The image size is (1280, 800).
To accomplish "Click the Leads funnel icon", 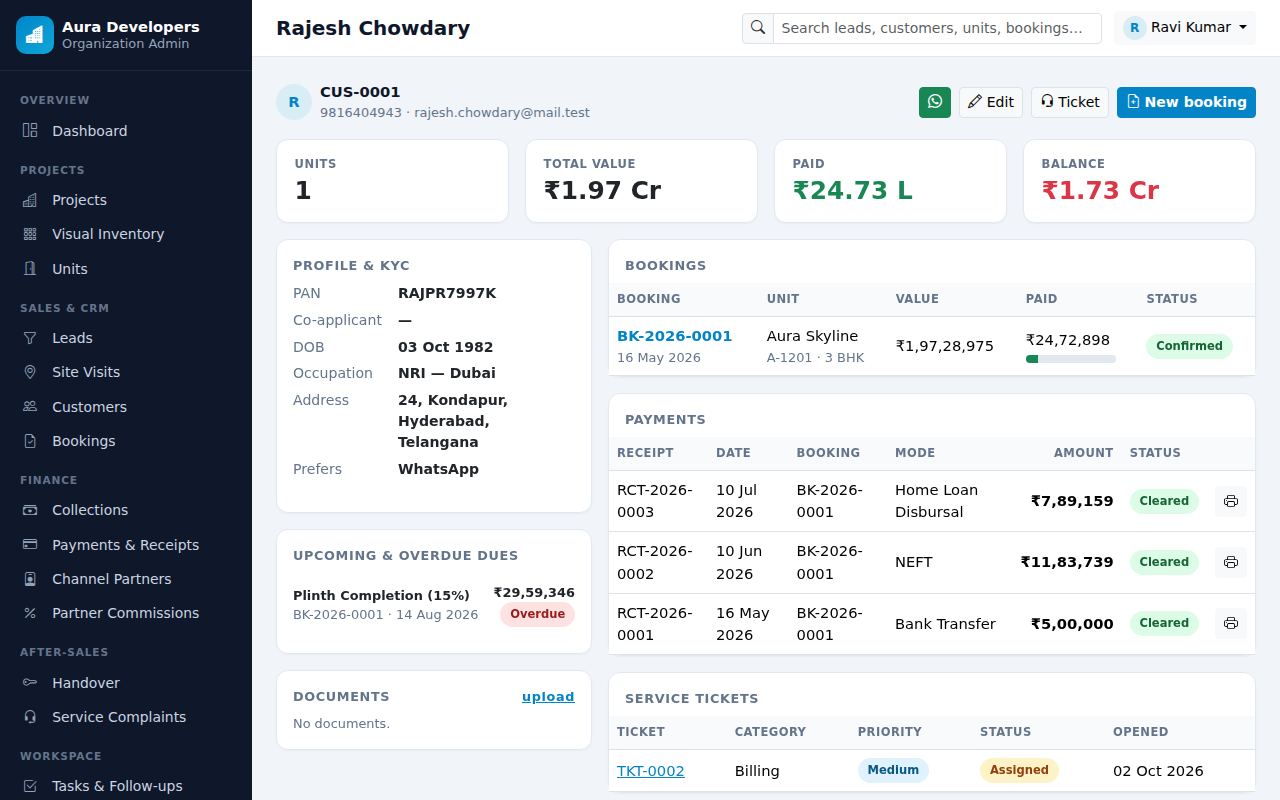I will pos(30,338).
